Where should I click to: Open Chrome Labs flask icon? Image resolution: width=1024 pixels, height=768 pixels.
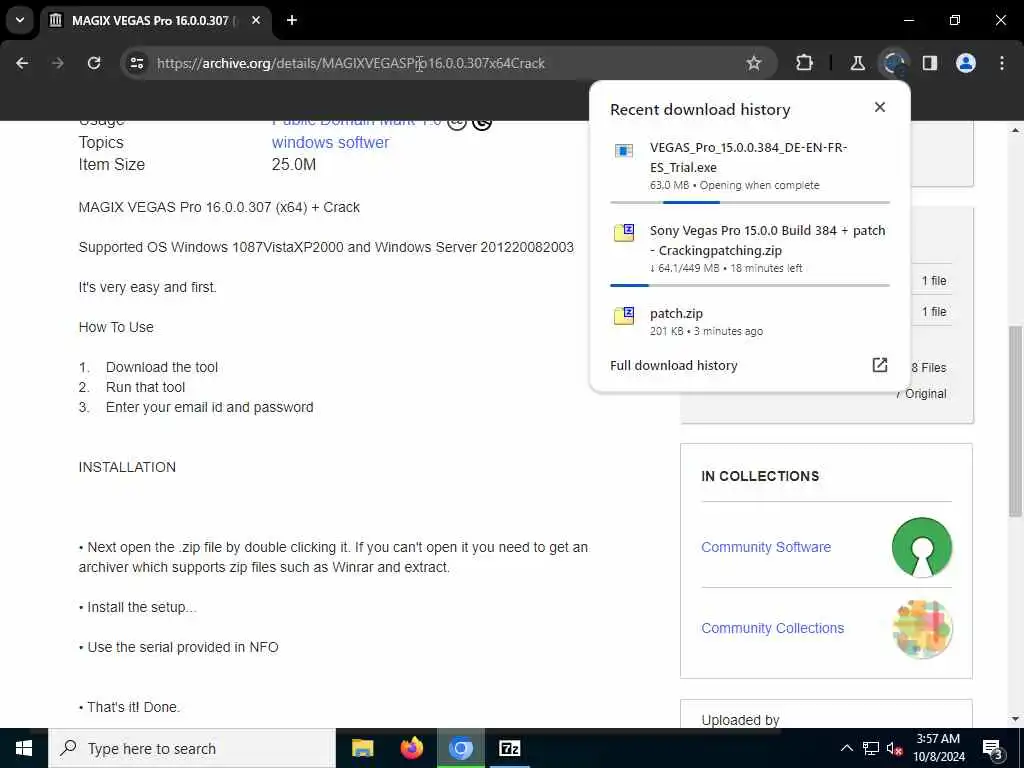click(x=857, y=63)
